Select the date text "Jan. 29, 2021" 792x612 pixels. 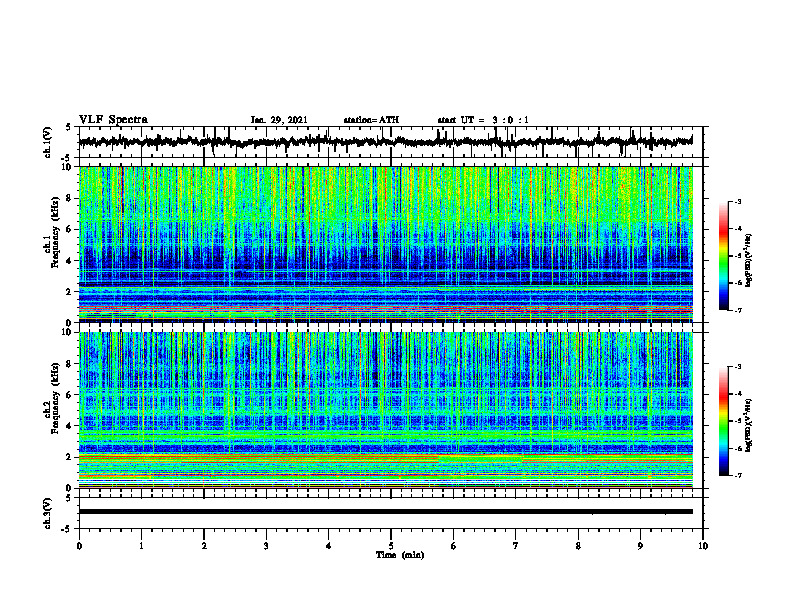[279, 120]
